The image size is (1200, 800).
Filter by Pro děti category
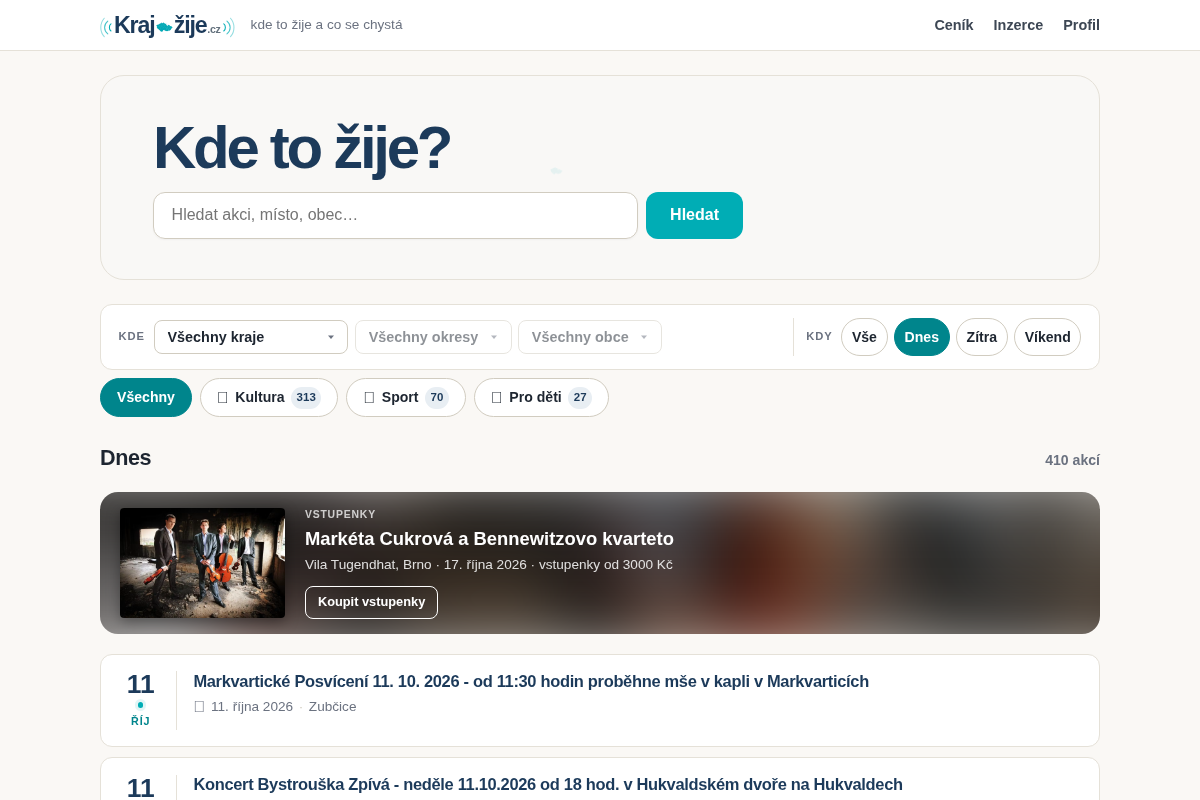click(x=541, y=397)
